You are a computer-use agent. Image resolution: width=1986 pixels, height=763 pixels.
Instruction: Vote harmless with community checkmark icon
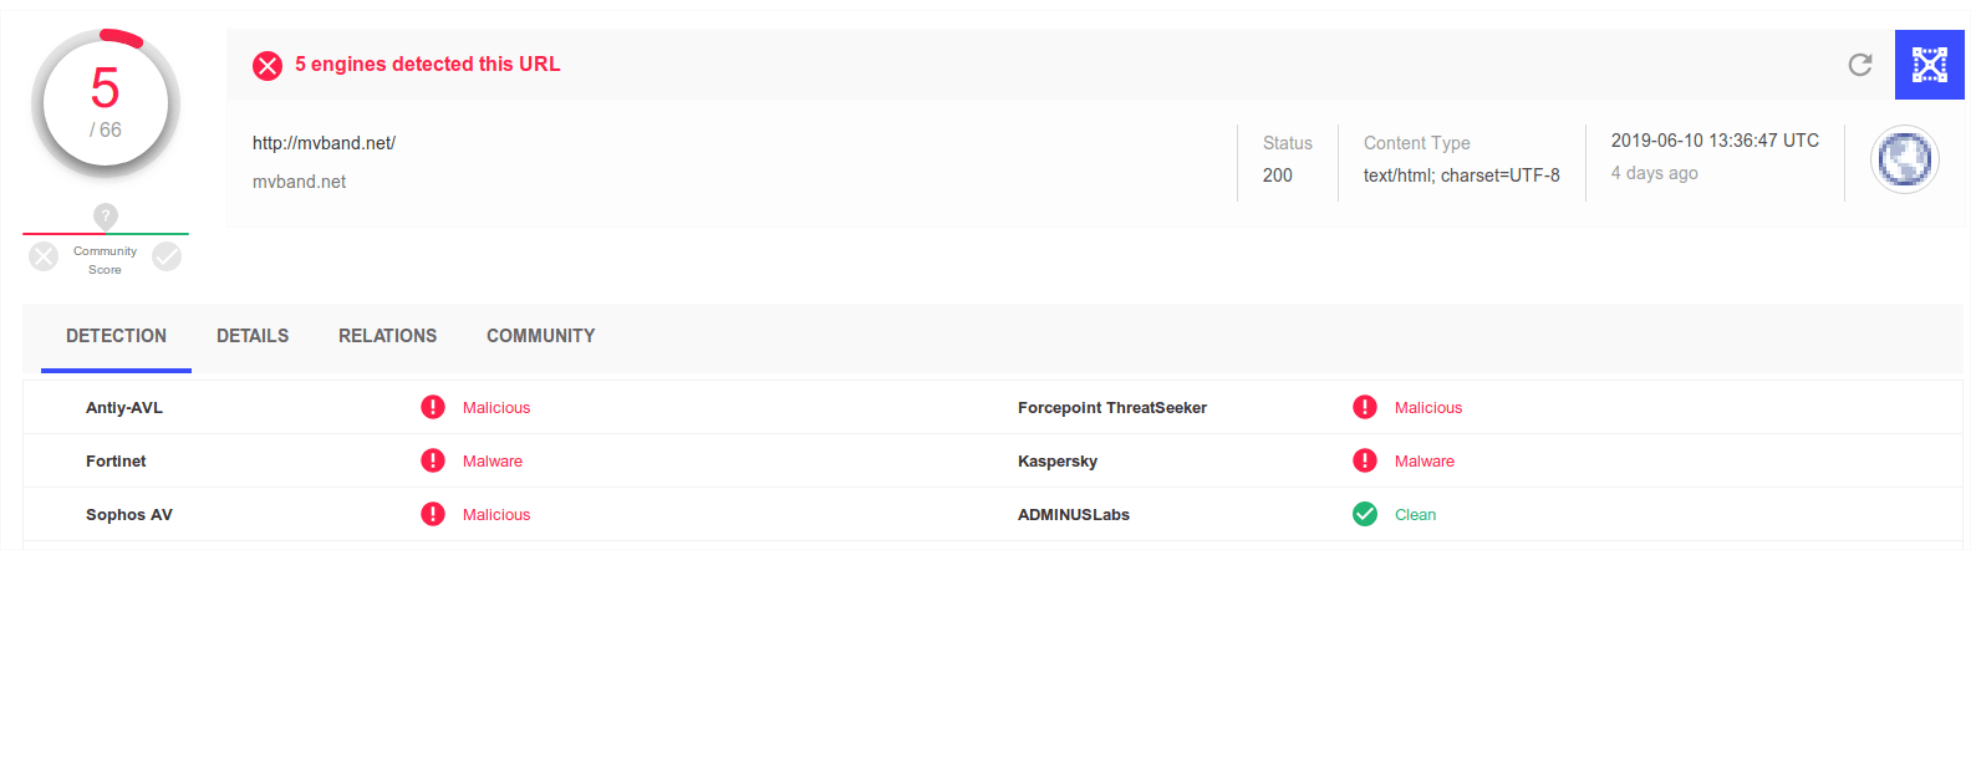coord(167,257)
